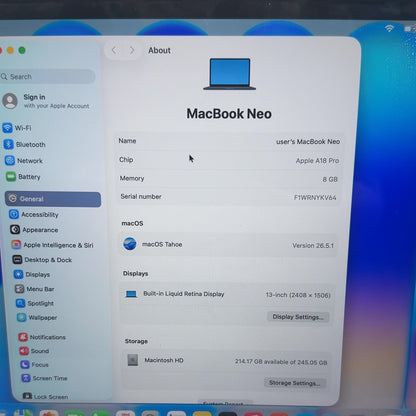Open Wallpaper settings
The image size is (416, 416).
[x=37, y=317]
